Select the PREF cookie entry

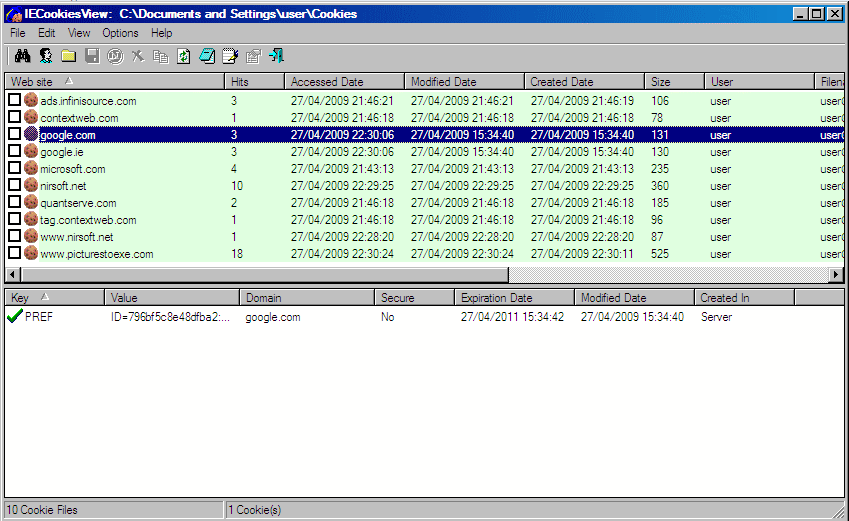[38, 317]
